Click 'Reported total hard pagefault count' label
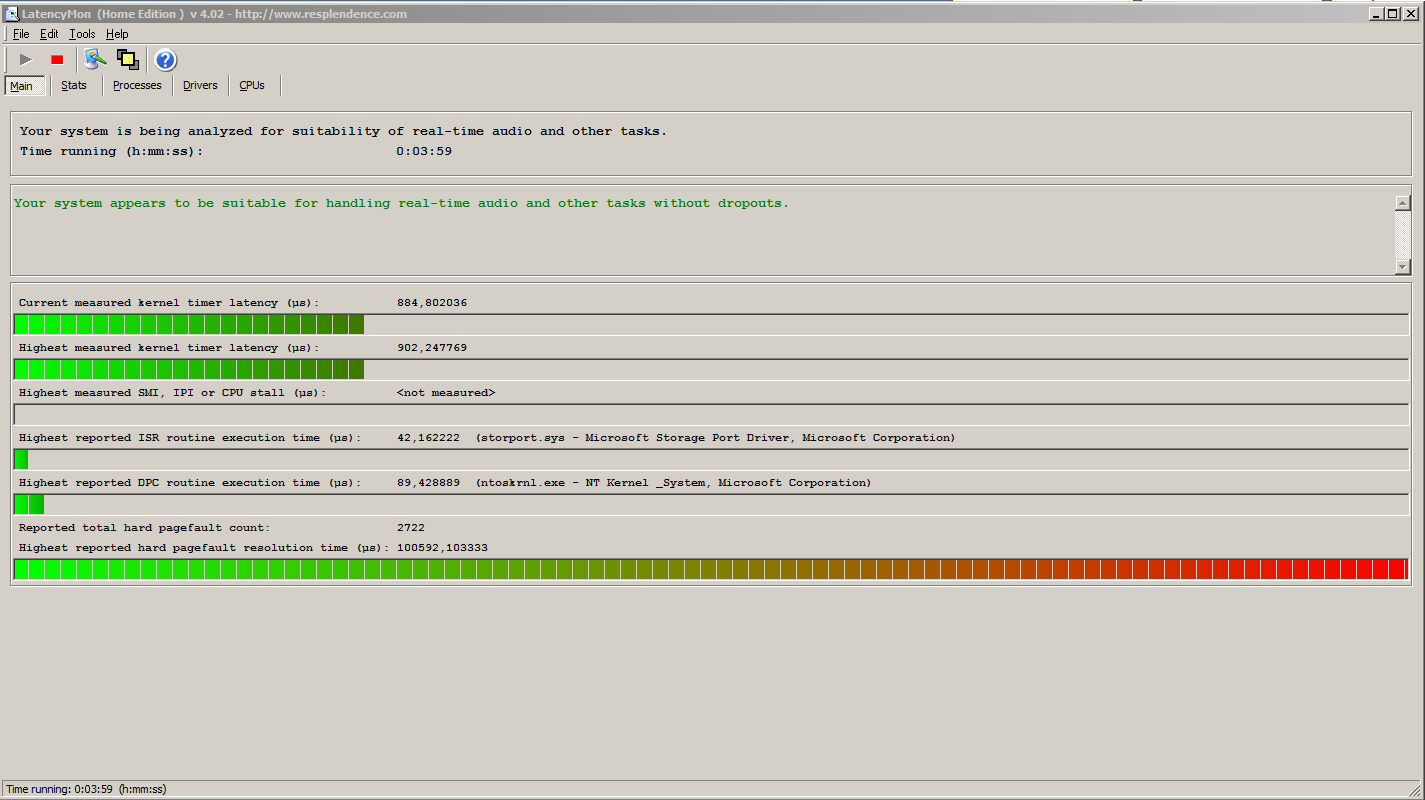 (145, 528)
